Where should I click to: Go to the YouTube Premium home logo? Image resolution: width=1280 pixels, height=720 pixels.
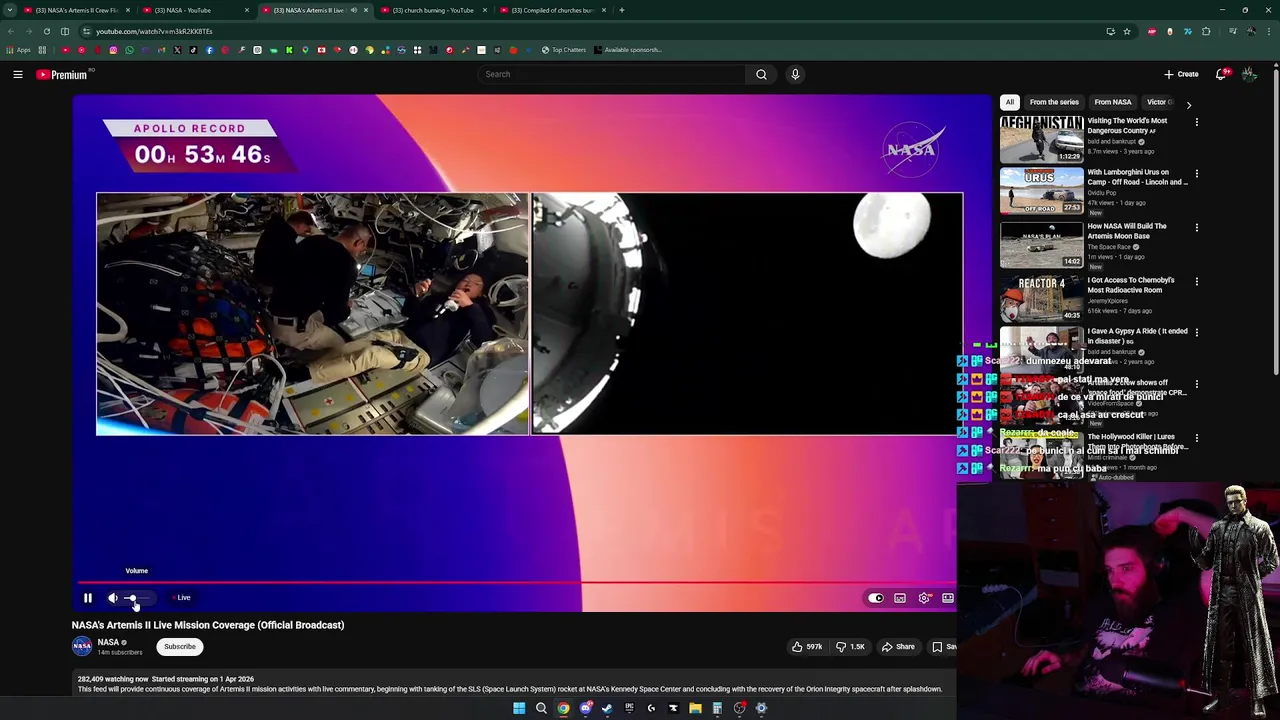coord(63,74)
